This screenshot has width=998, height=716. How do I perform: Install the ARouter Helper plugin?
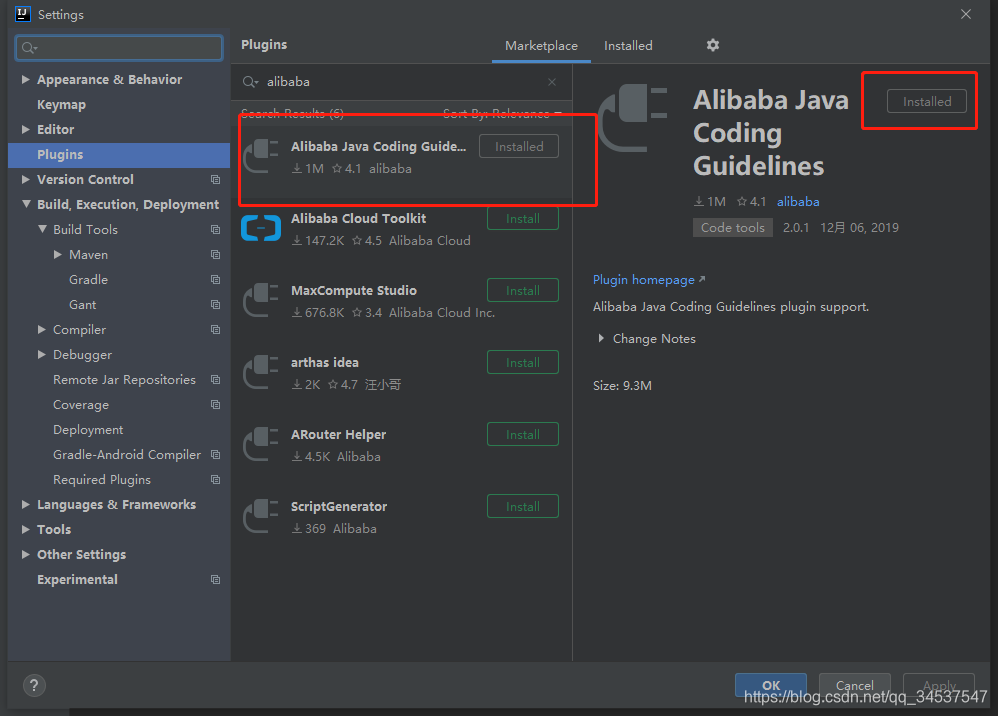(x=523, y=435)
